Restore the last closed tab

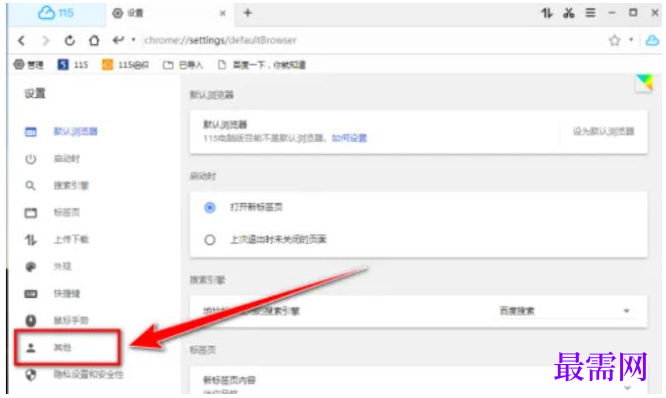[x=118, y=40]
